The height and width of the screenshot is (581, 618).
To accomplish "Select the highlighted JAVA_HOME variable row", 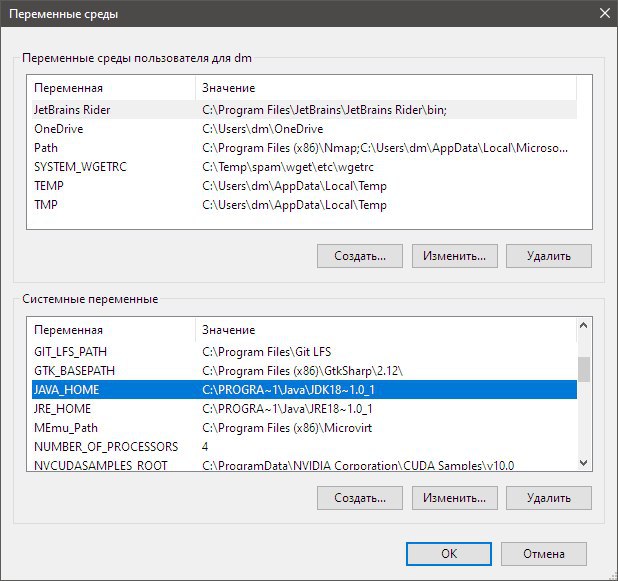I will point(304,389).
